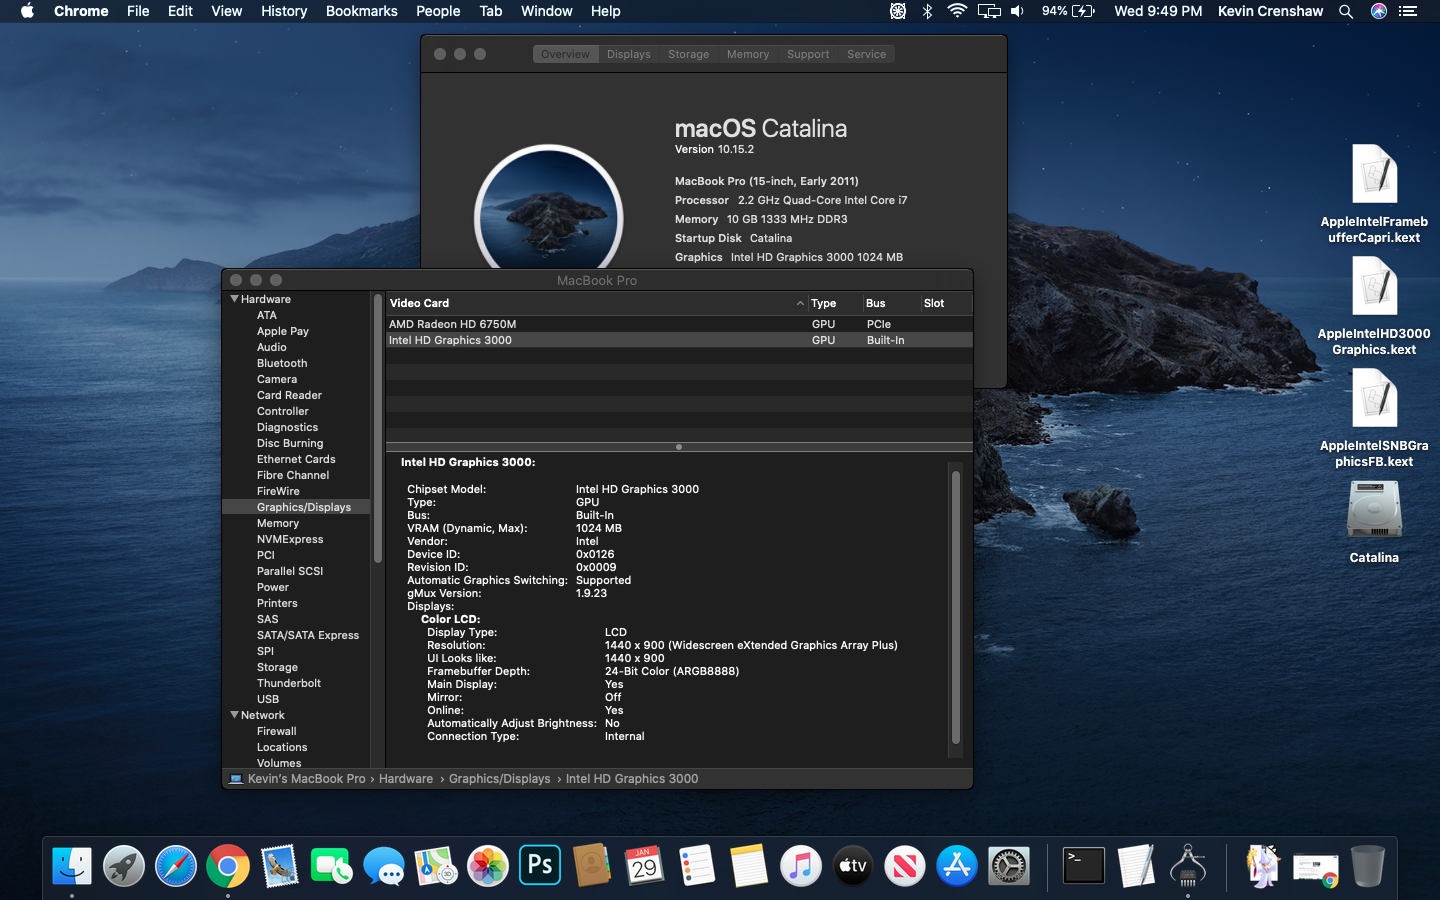Viewport: 1440px width, 900px height.
Task: Open Calendar showing 29 in dock
Action: [644, 866]
